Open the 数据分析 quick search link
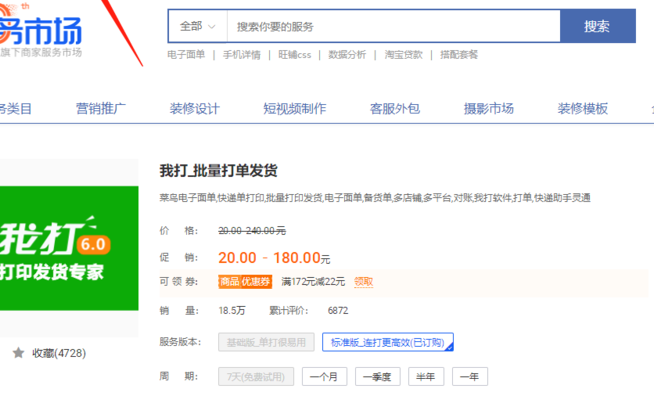Screen dimensions: 654x400 [x=347, y=55]
